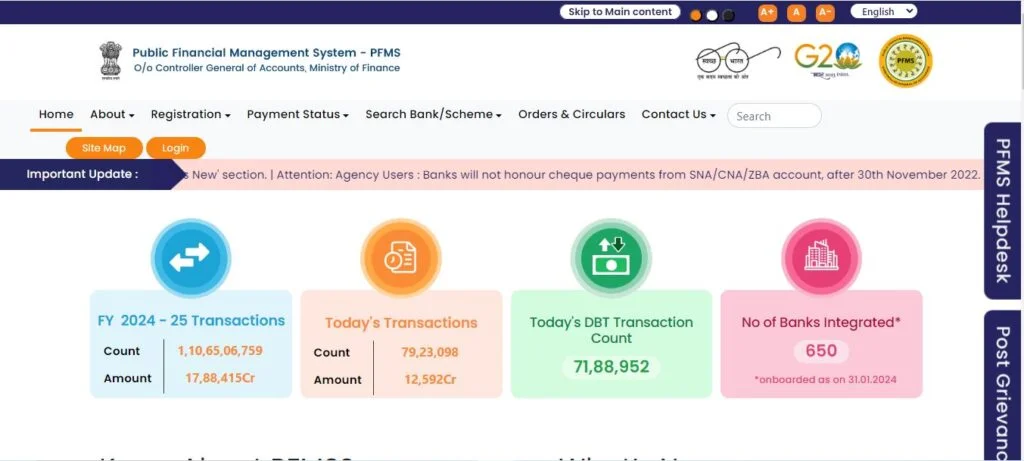Screen dimensions: 1024x461
Task: Open the Site Map button
Action: [x=104, y=148]
